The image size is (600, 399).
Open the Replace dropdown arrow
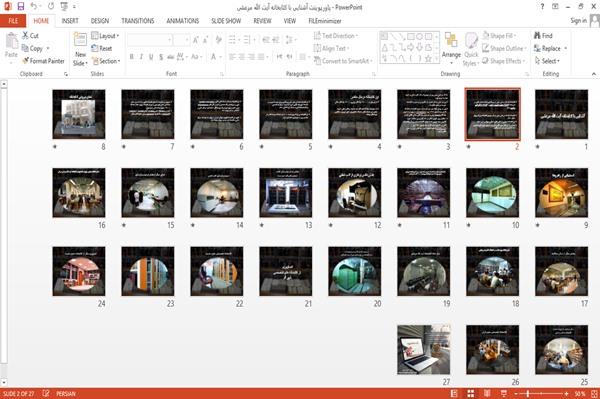(566, 48)
